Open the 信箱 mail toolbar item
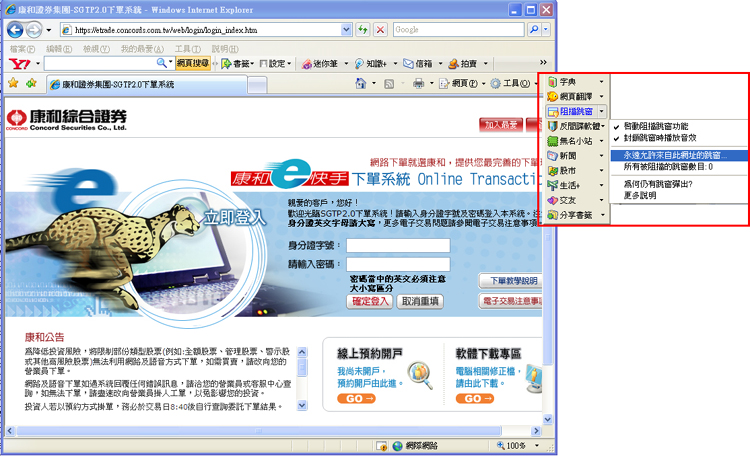 [418, 64]
